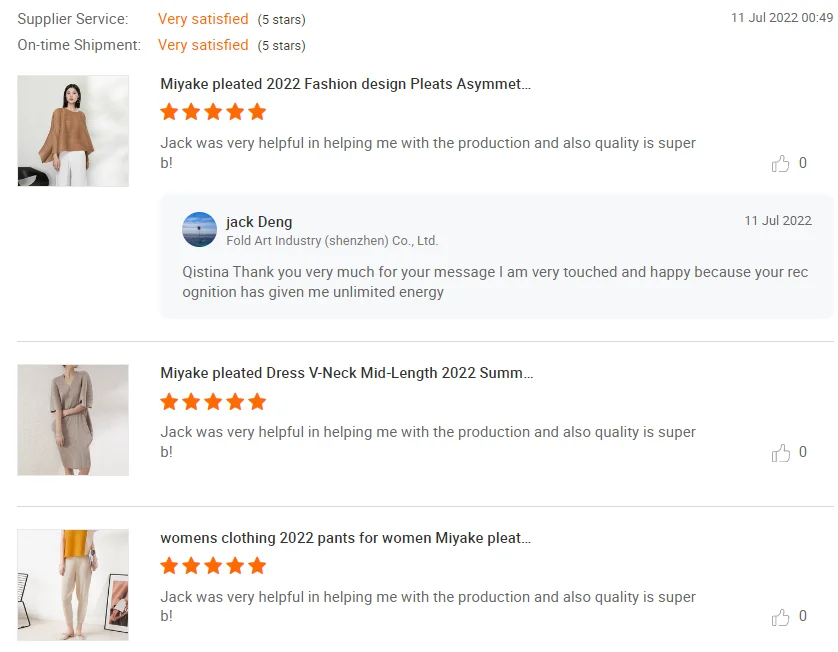Image resolution: width=838 pixels, height=652 pixels.
Task: Click the star rating under the dress review
Action: 213,402
